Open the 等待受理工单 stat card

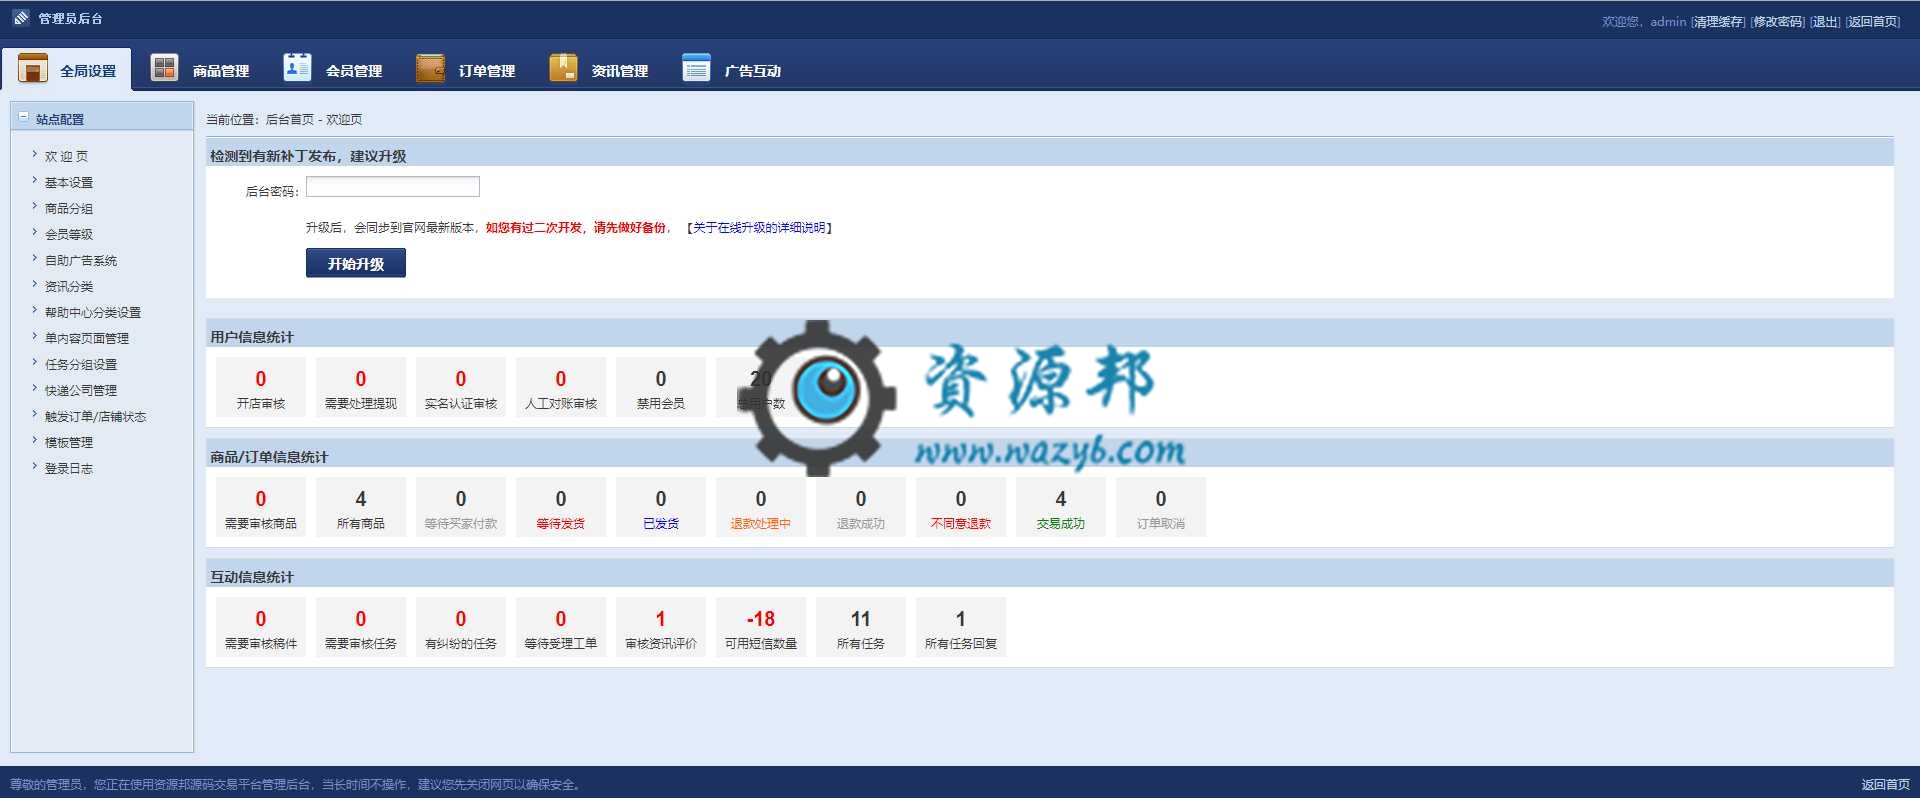tap(561, 627)
